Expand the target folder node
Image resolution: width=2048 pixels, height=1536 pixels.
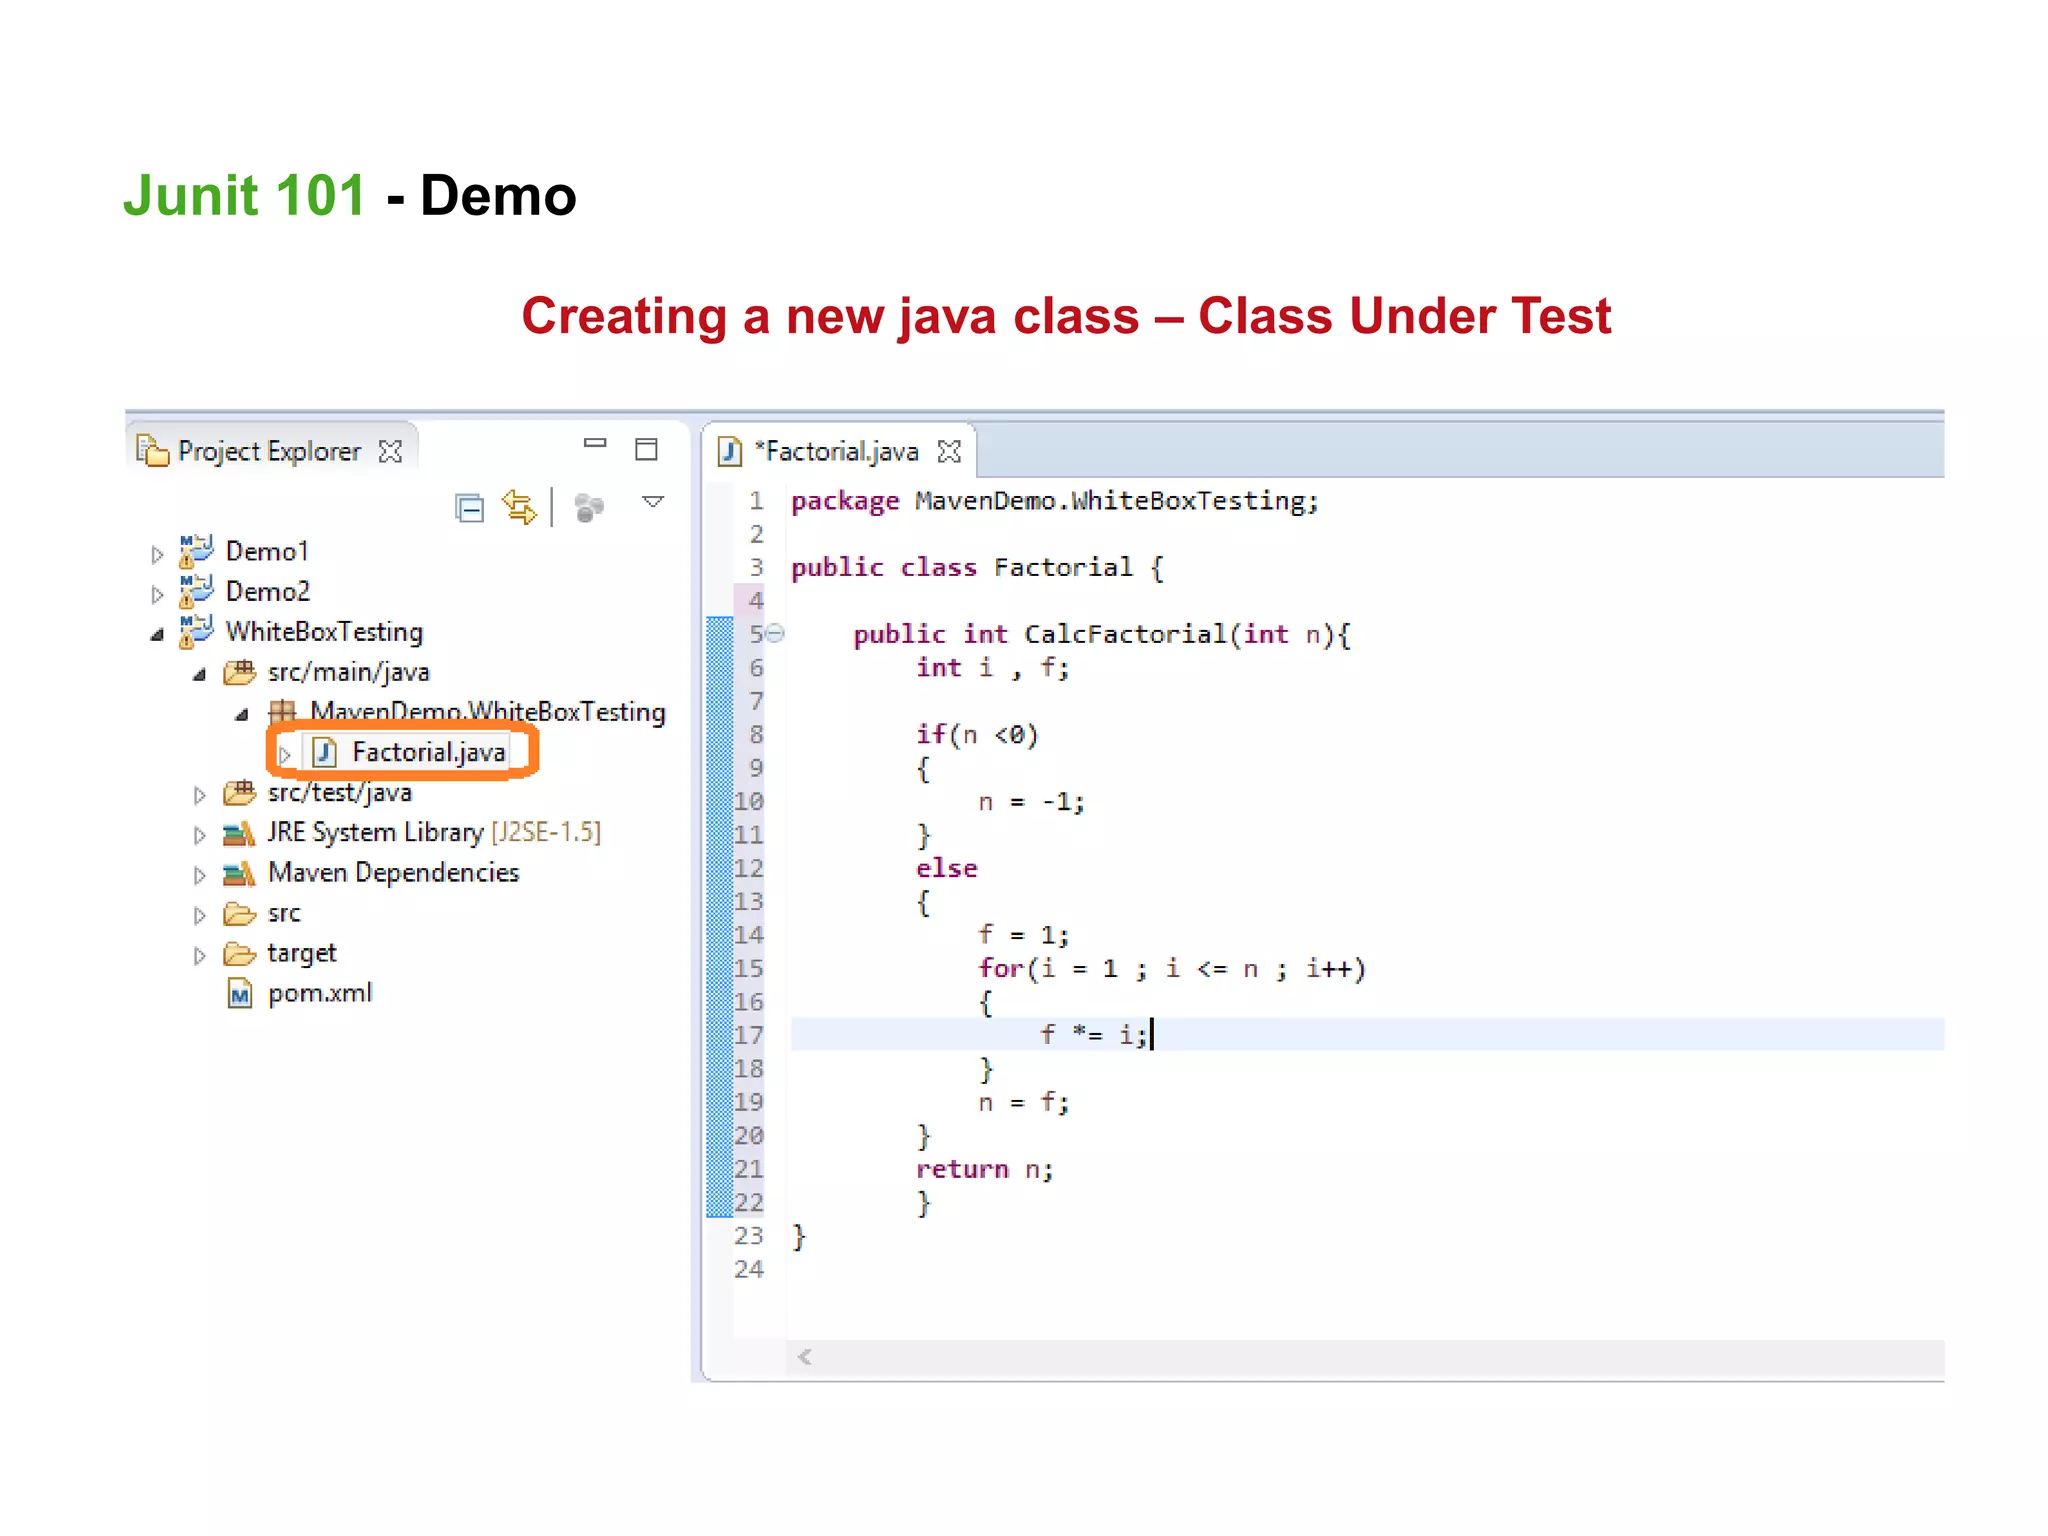199,955
